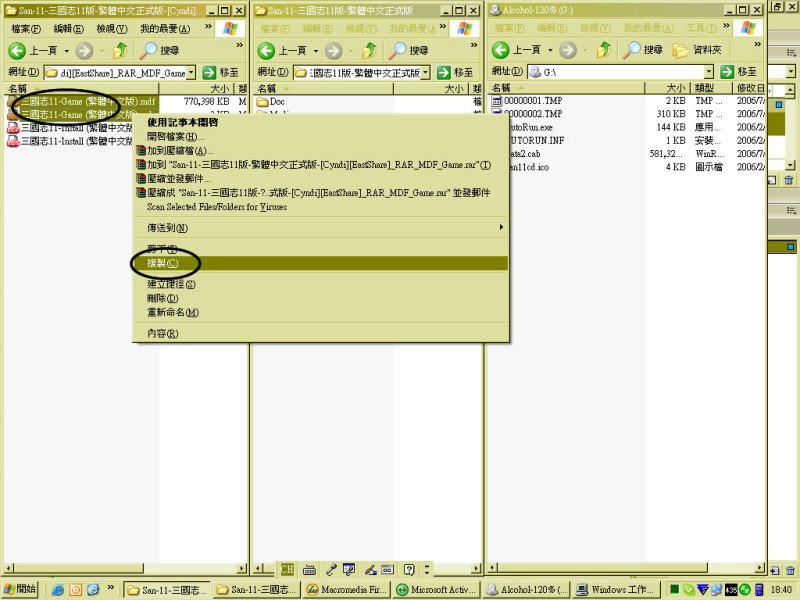This screenshot has height=600, width=800.
Task: Click horizontal scrollbar of Alcohol-120% window
Action: (x=627, y=567)
